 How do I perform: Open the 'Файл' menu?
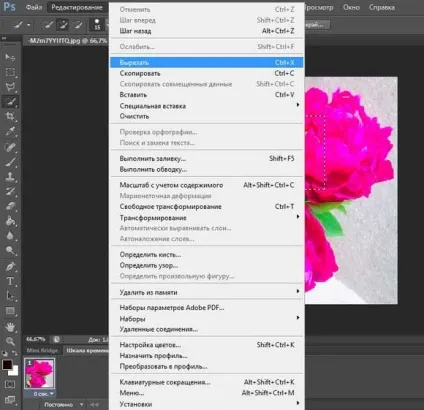pyautogui.click(x=34, y=7)
